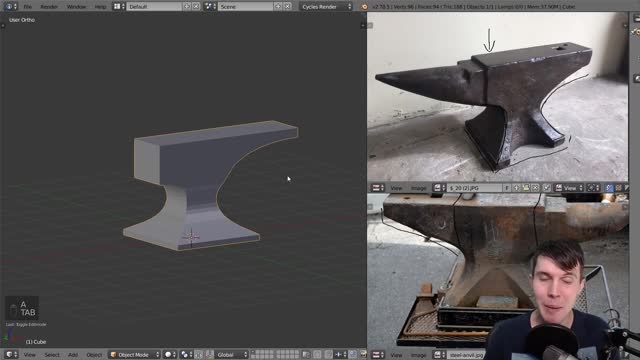Open the upper image editor View menu
This screenshot has height=360, width=640.
pyautogui.click(x=396, y=188)
